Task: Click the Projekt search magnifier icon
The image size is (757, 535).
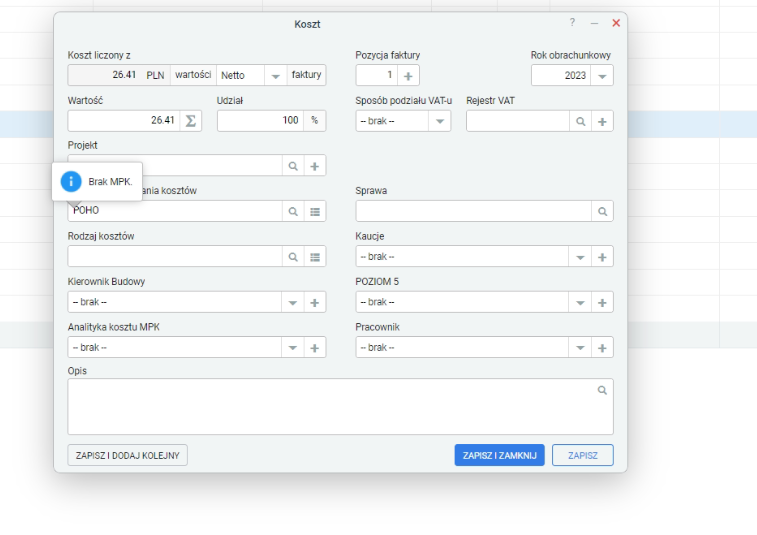Action: (x=293, y=166)
